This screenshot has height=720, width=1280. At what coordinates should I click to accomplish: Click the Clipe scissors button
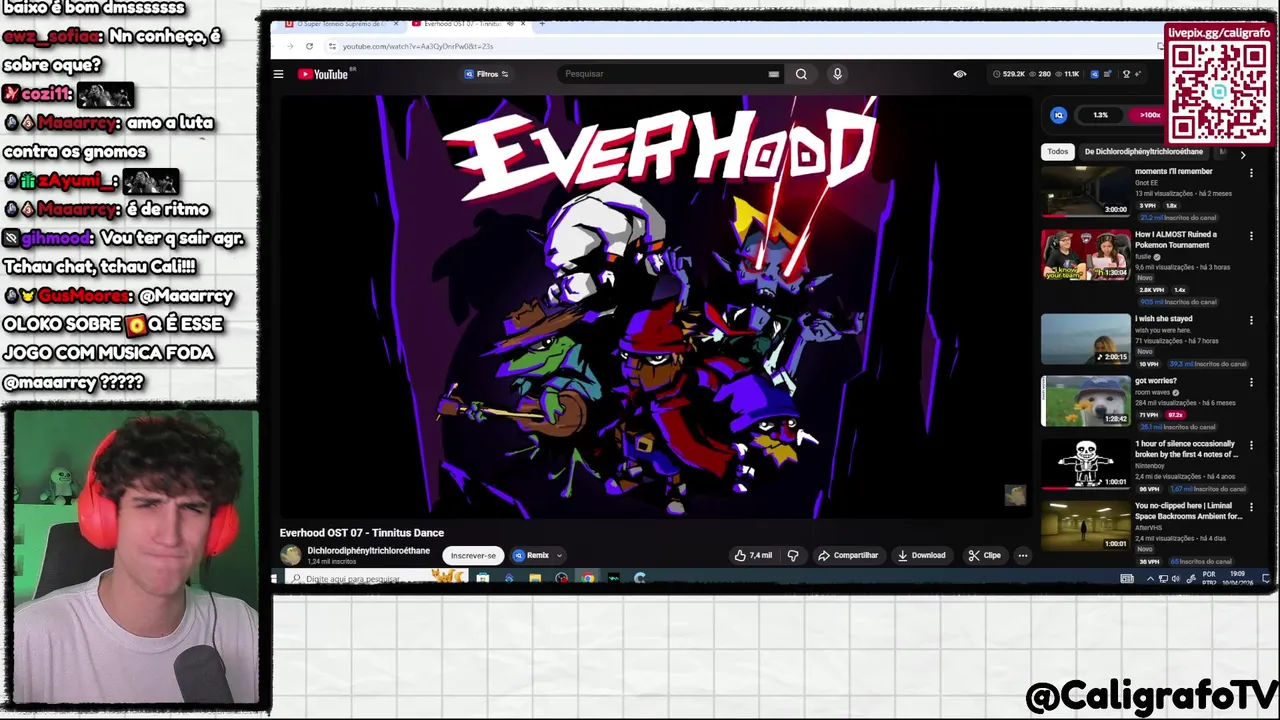984,556
